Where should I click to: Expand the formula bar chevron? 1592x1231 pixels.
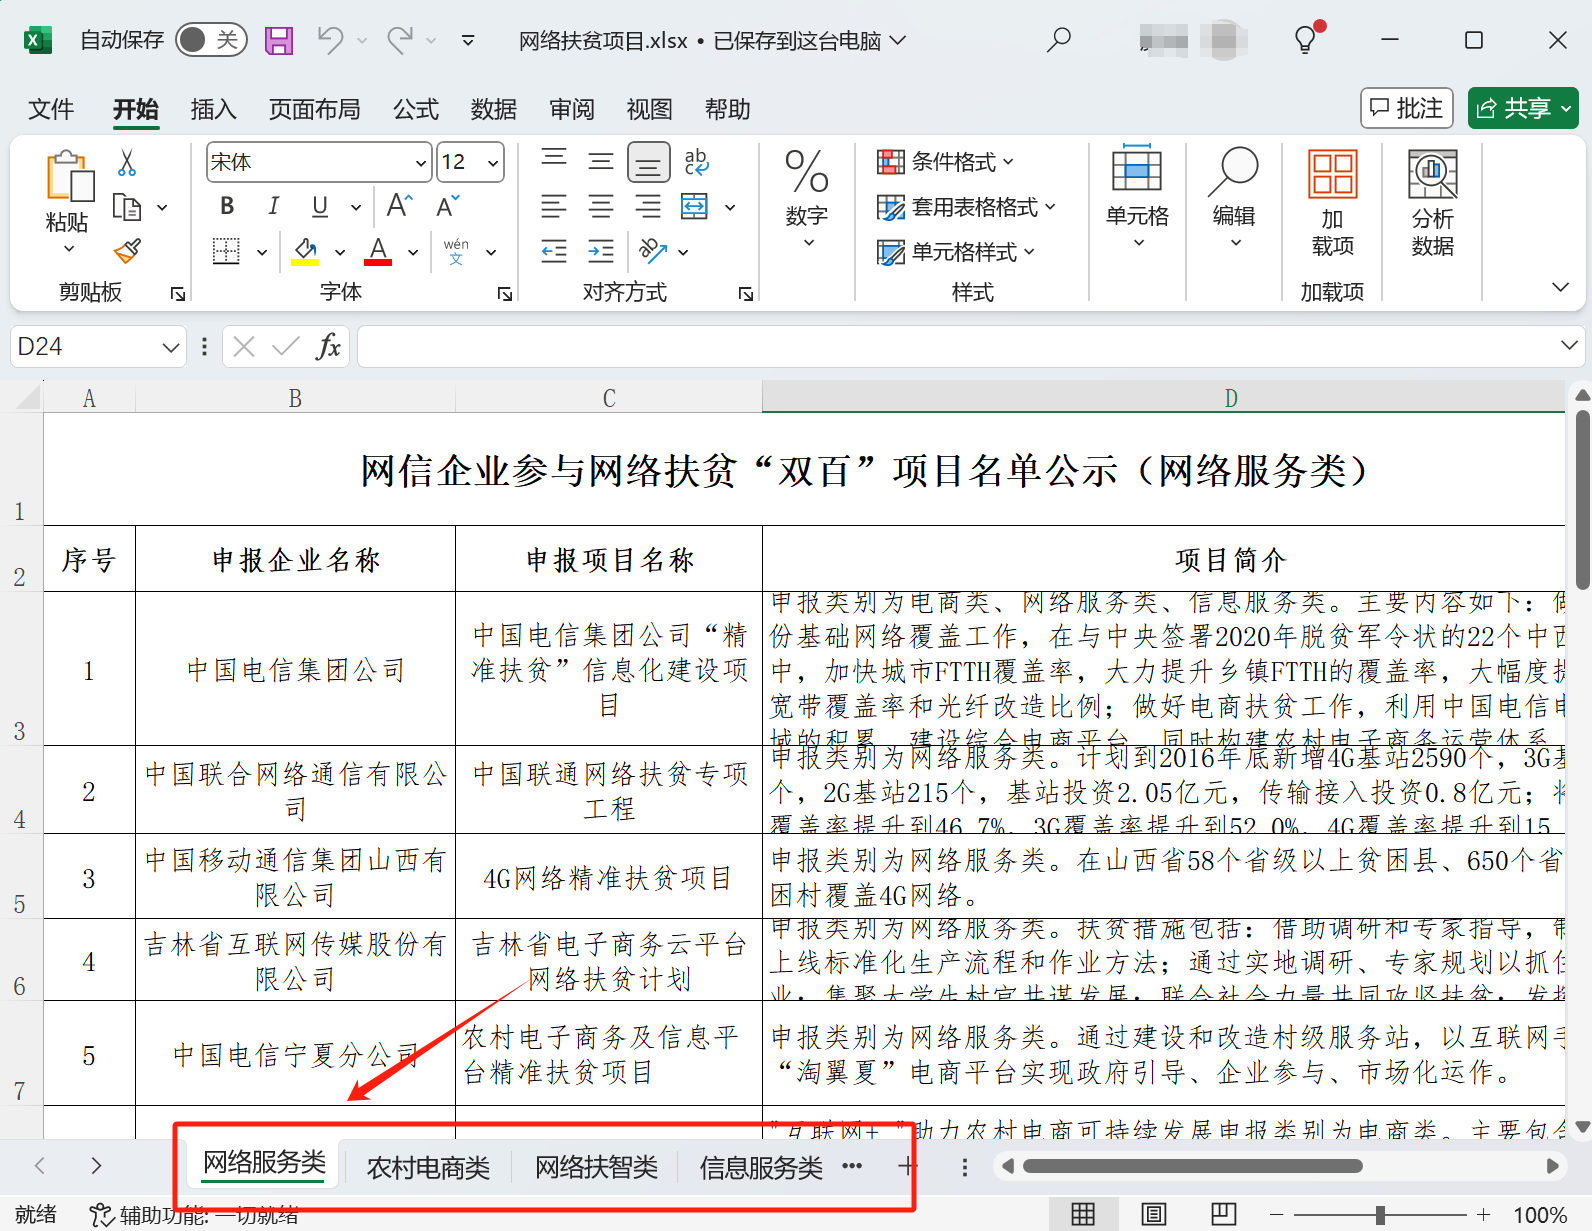1569,346
